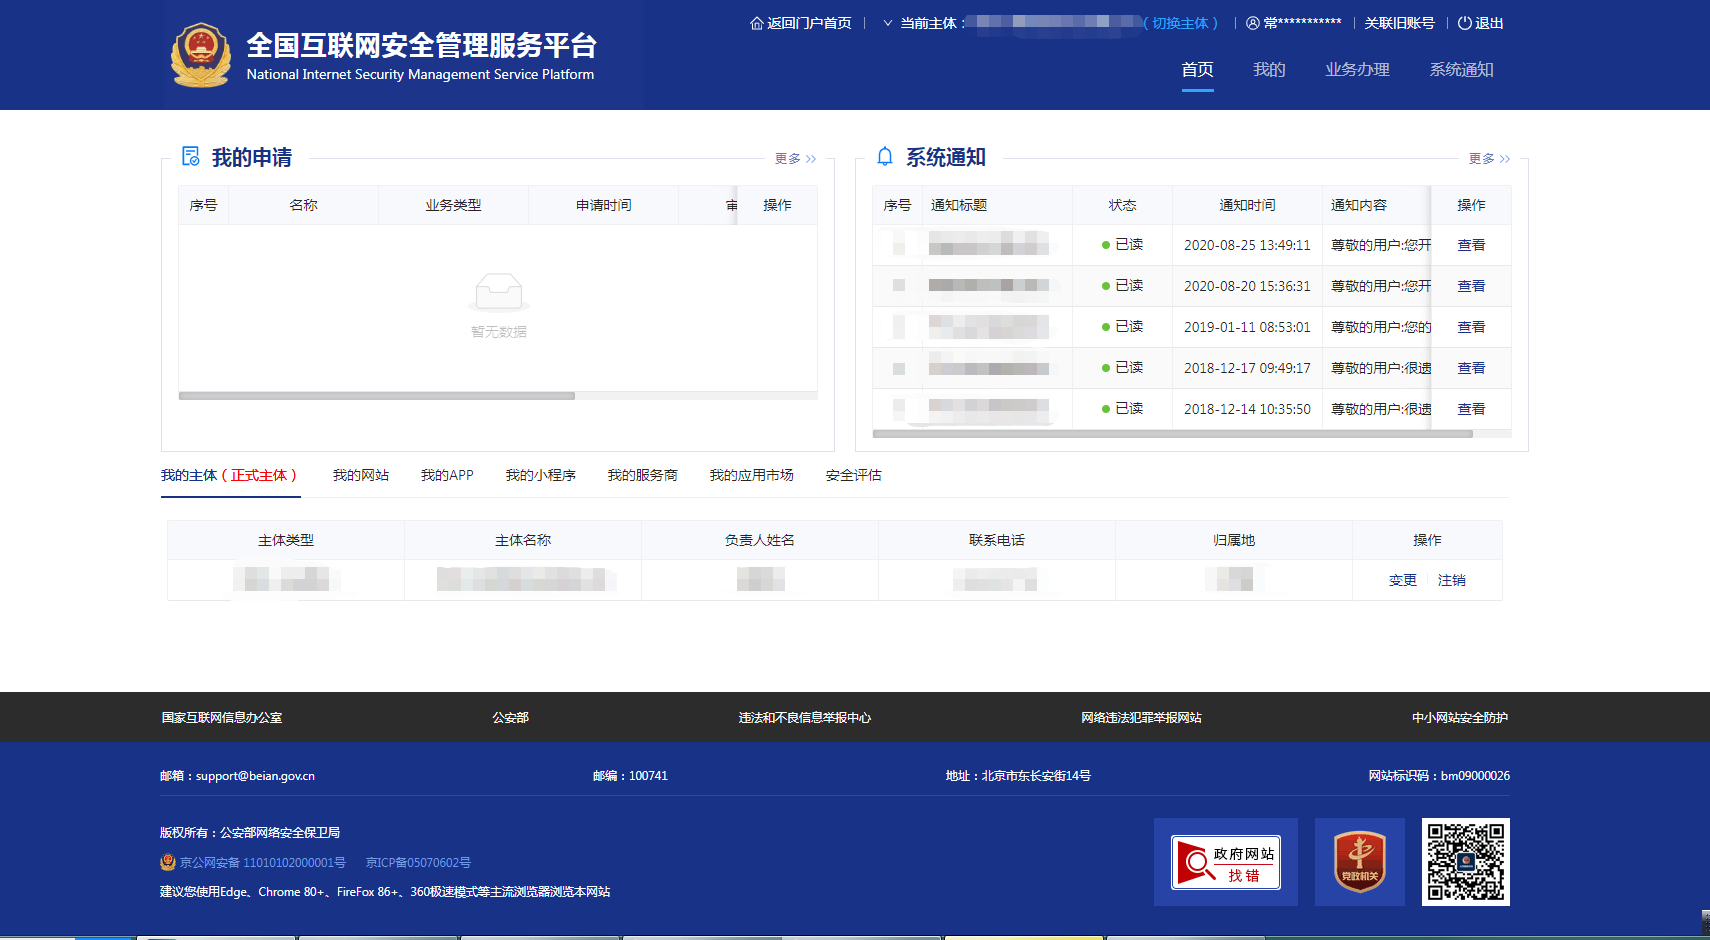Viewport: 1710px width, 940px height.
Task: Click the home icon beside 返回门户首页
Action: tap(756, 22)
